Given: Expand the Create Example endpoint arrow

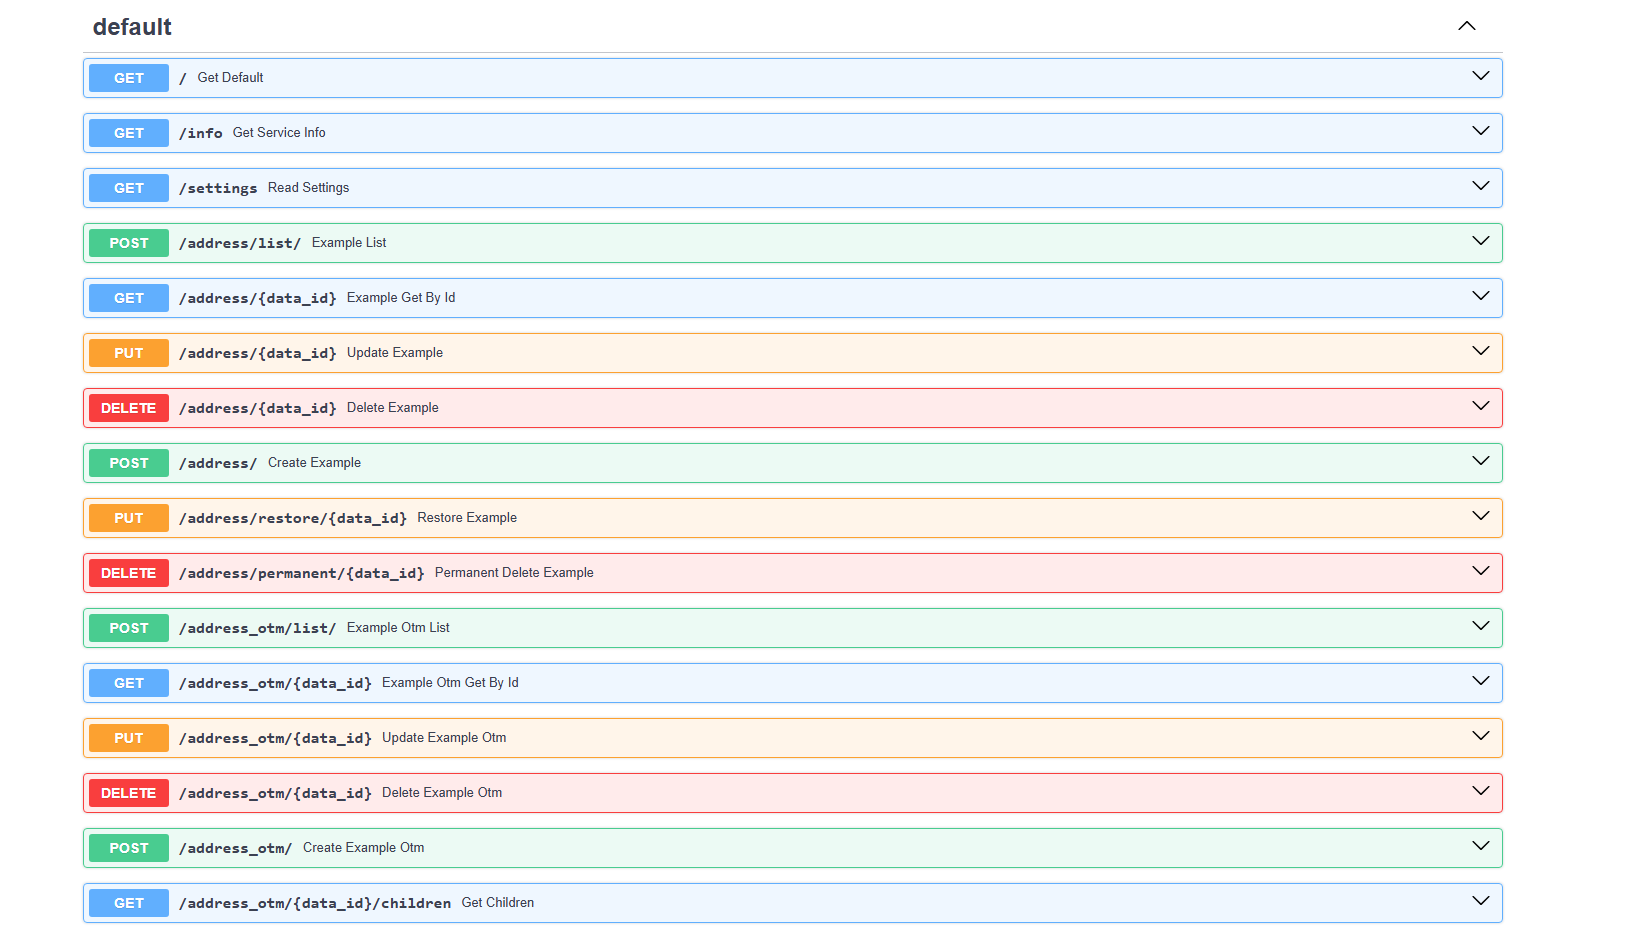Looking at the screenshot, I should [x=1480, y=462].
